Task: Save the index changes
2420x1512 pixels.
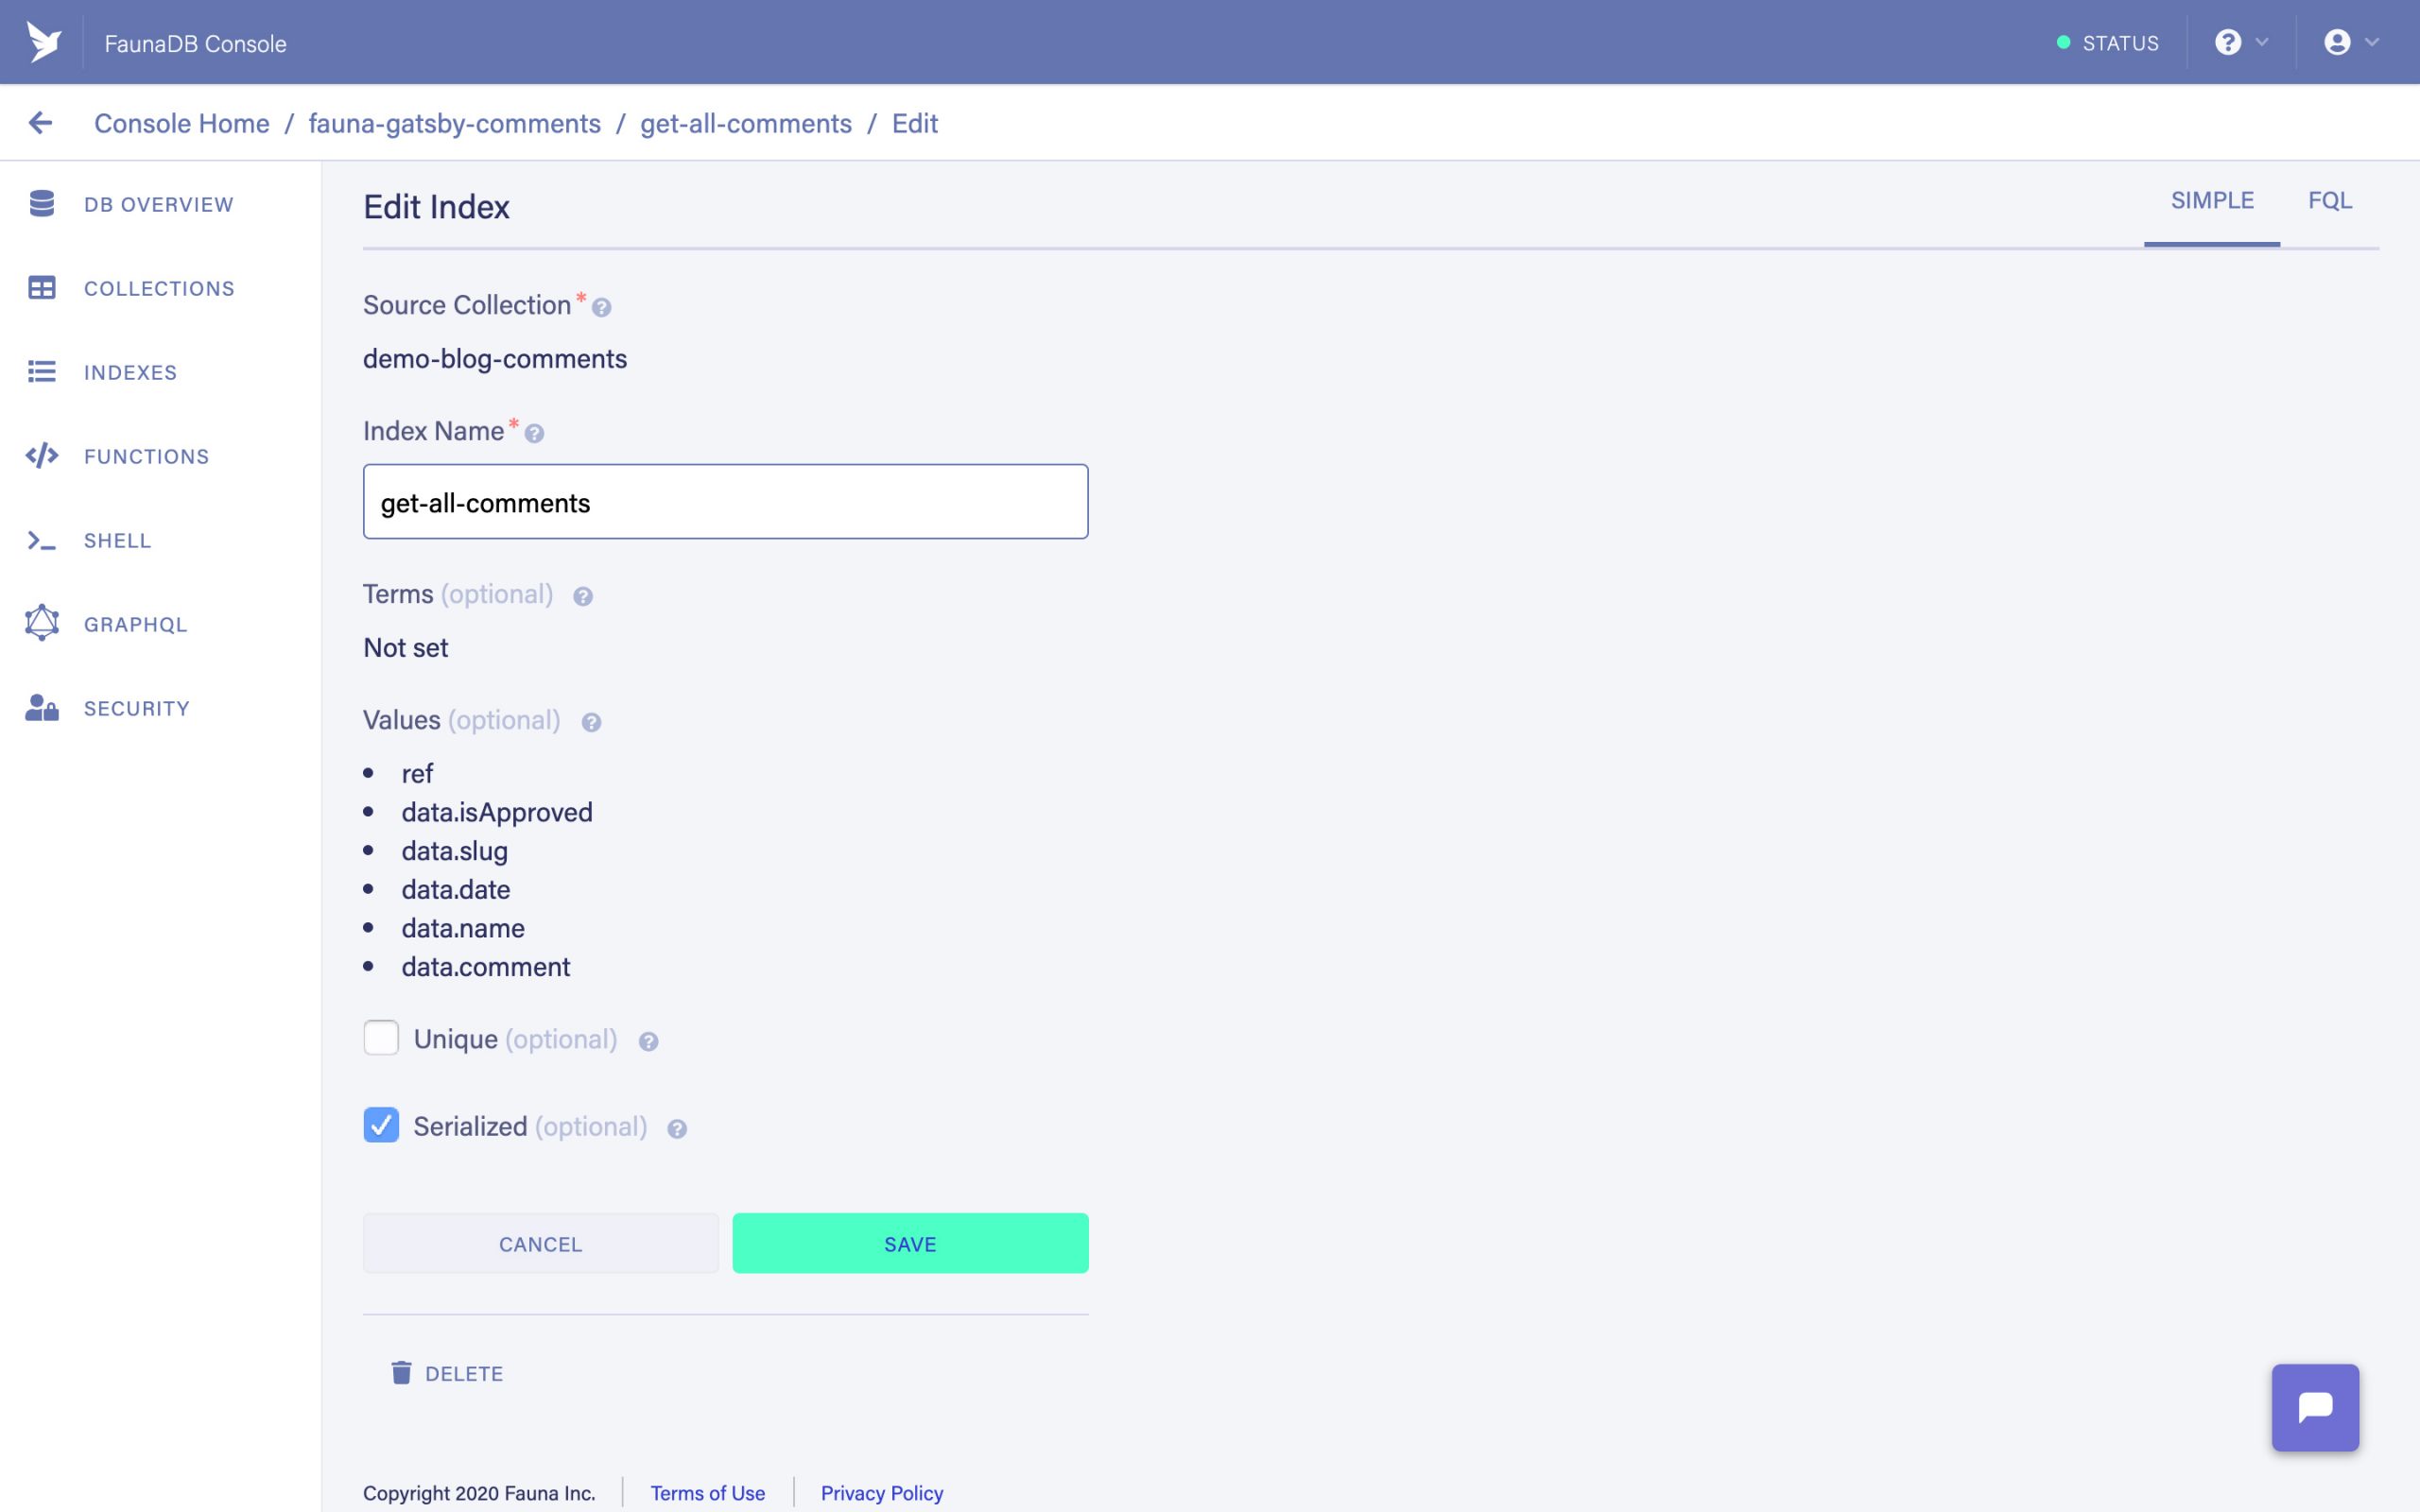Action: (x=909, y=1243)
